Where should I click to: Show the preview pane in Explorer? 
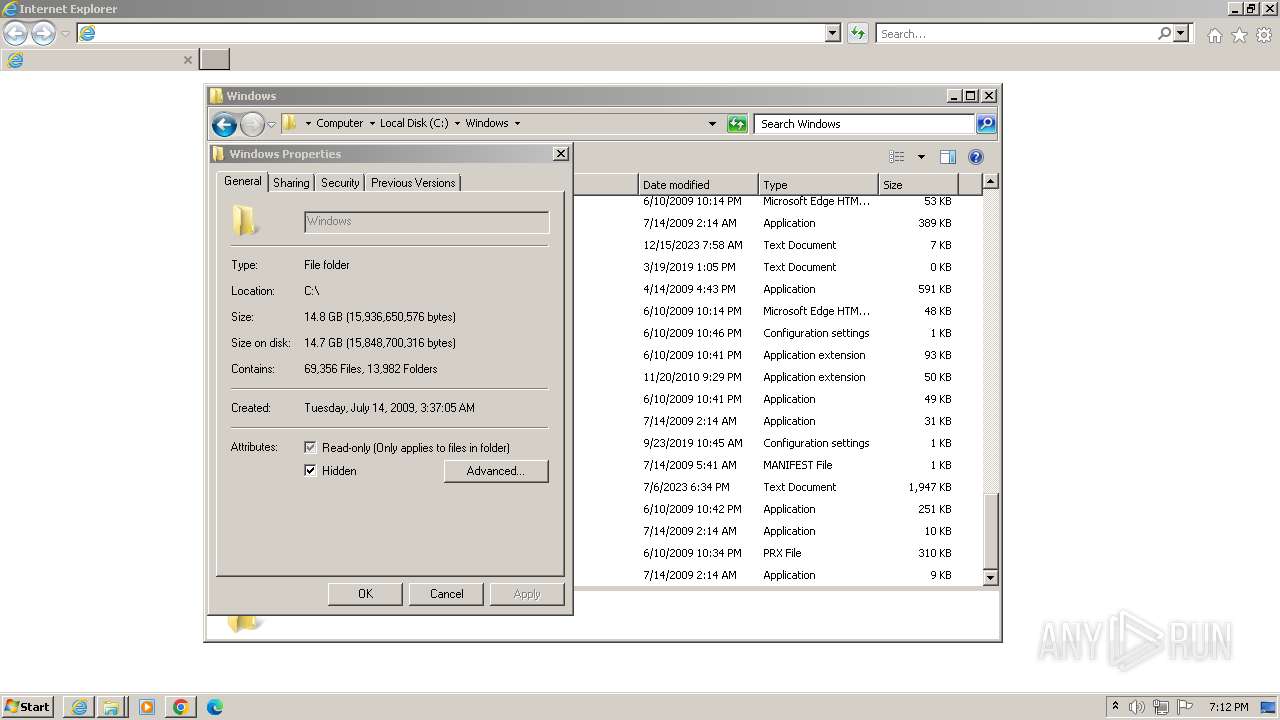(948, 157)
